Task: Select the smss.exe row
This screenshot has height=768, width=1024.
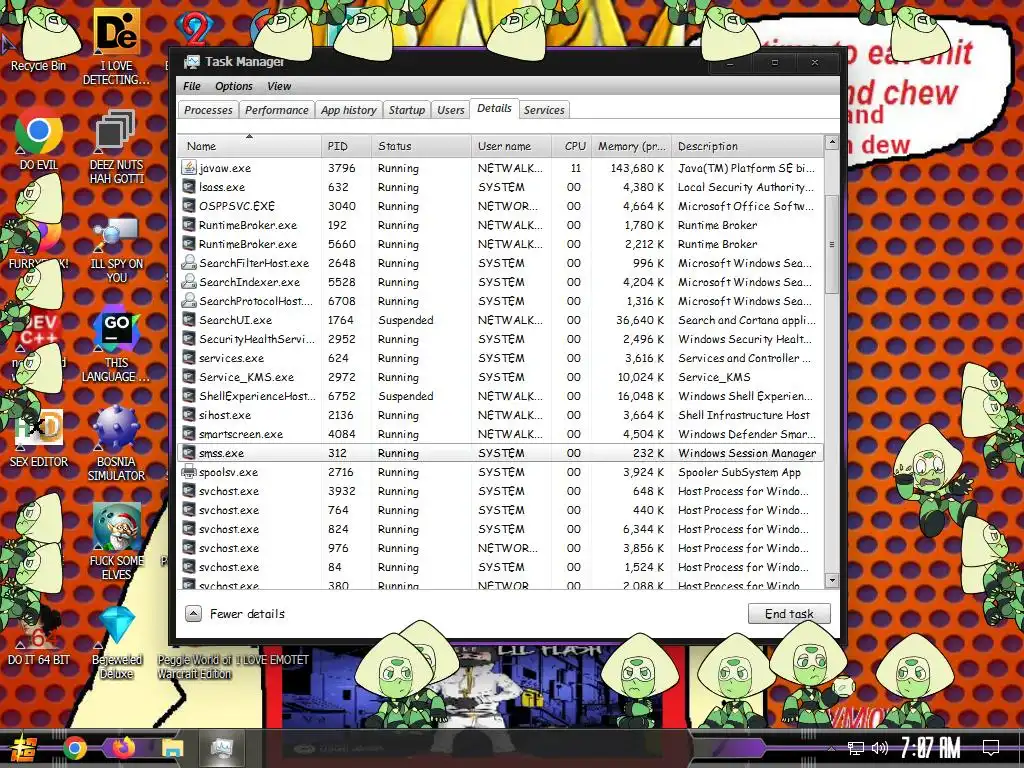Action: (500, 453)
